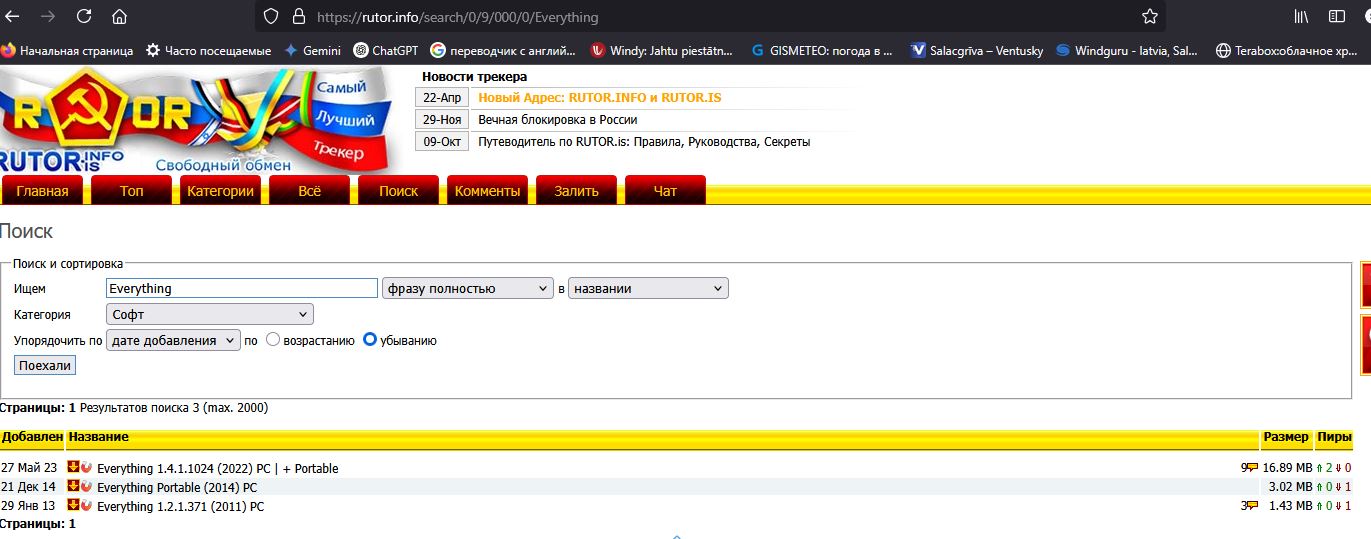Click the browser address bar URL
1371x539 pixels.
click(x=457, y=17)
